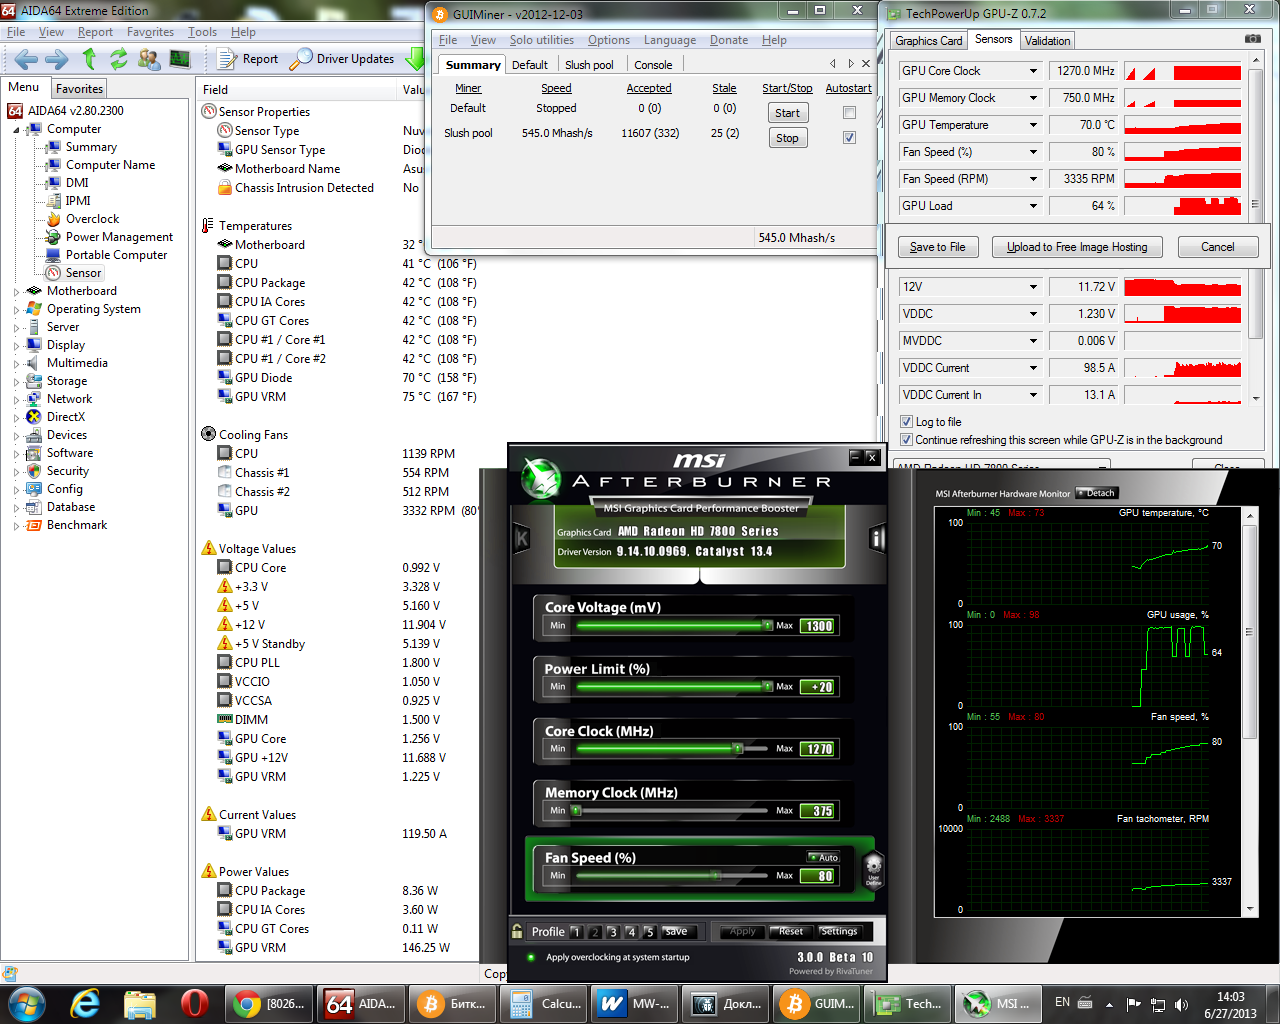Screen dimensions: 1280x1024
Task: Click the AIDA64 back arrow icon
Action: click(x=26, y=59)
